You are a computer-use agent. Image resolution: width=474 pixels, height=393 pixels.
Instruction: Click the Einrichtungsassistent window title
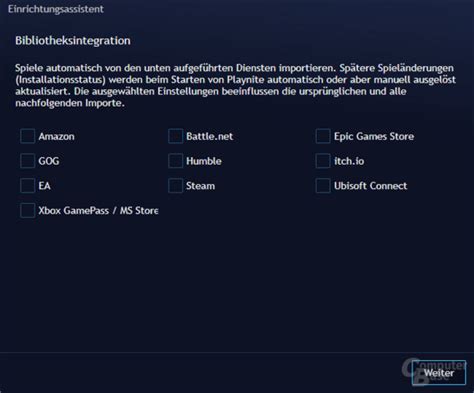[x=56, y=9]
